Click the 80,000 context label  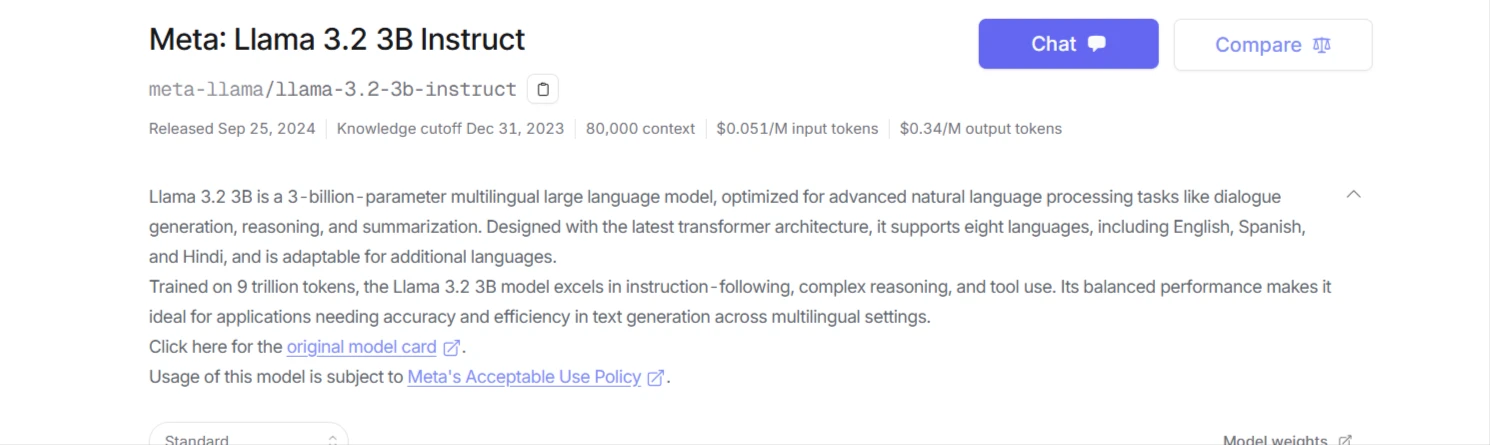[x=640, y=128]
